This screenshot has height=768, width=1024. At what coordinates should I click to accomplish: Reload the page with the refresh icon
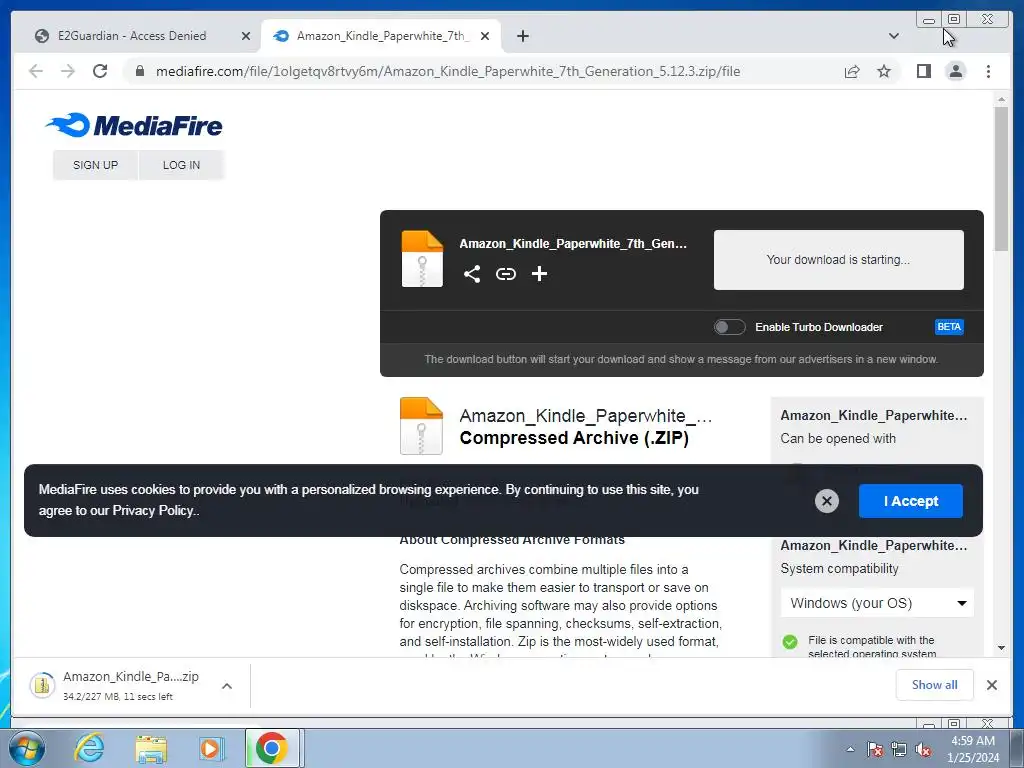pyautogui.click(x=100, y=71)
